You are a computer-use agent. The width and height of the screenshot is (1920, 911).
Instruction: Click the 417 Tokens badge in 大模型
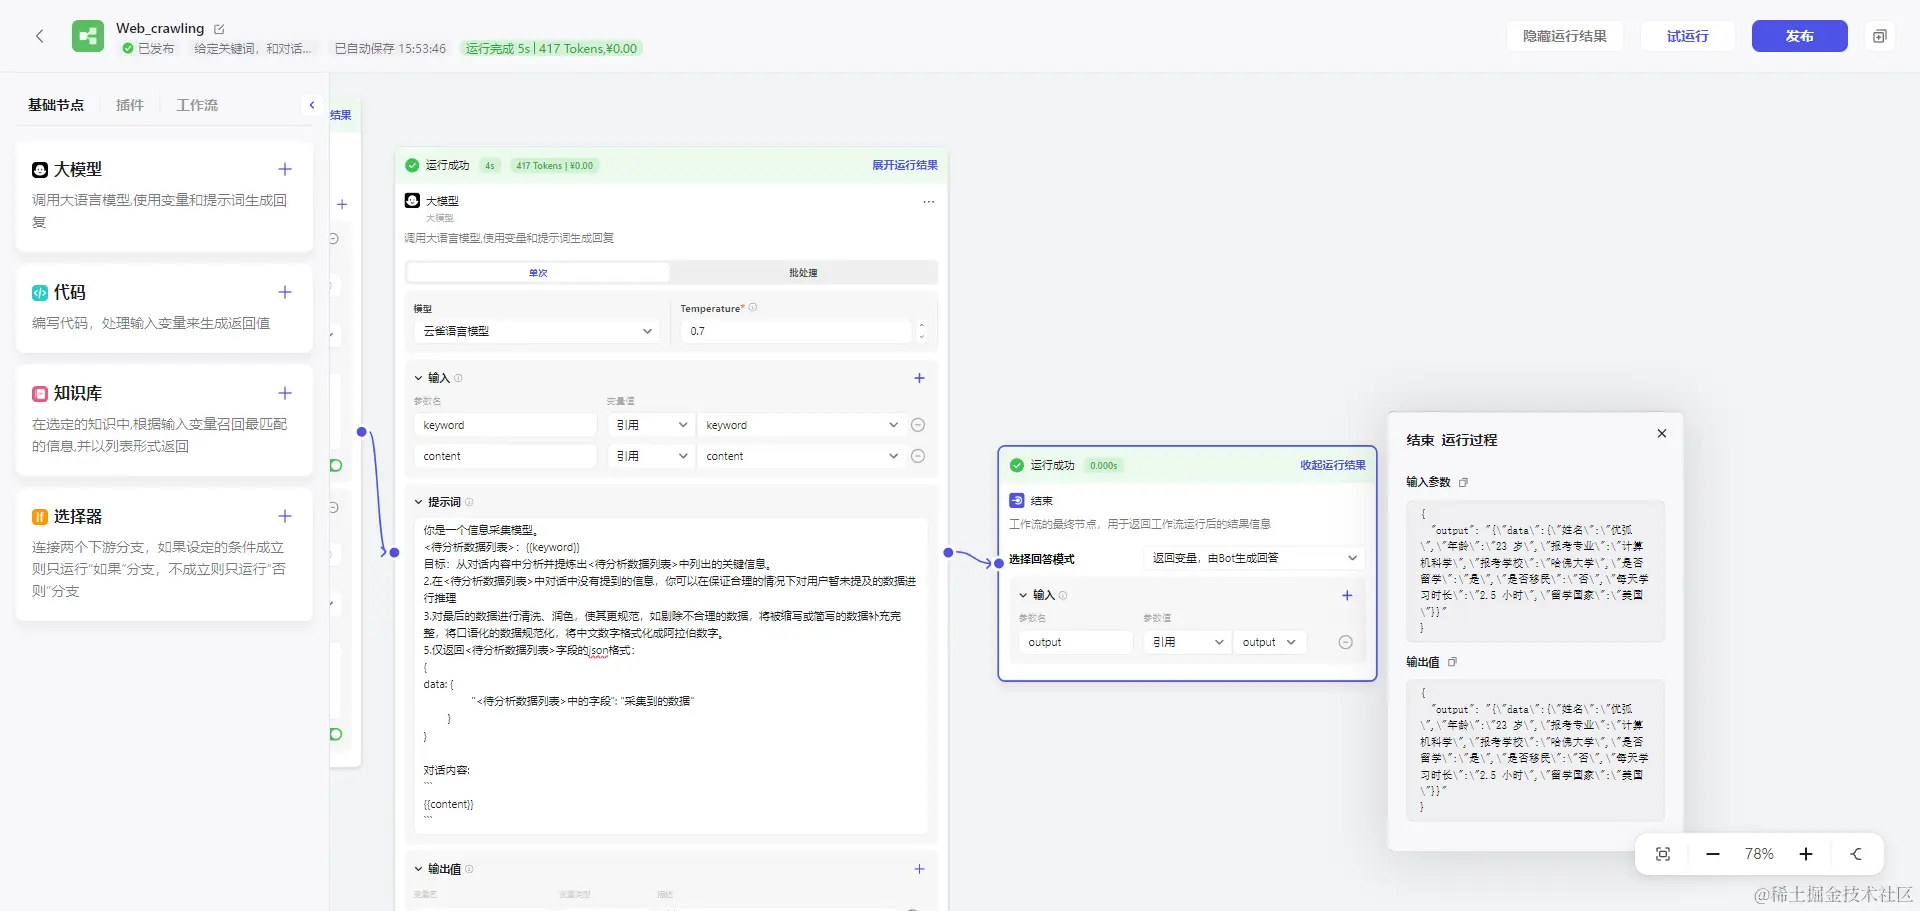click(x=554, y=166)
